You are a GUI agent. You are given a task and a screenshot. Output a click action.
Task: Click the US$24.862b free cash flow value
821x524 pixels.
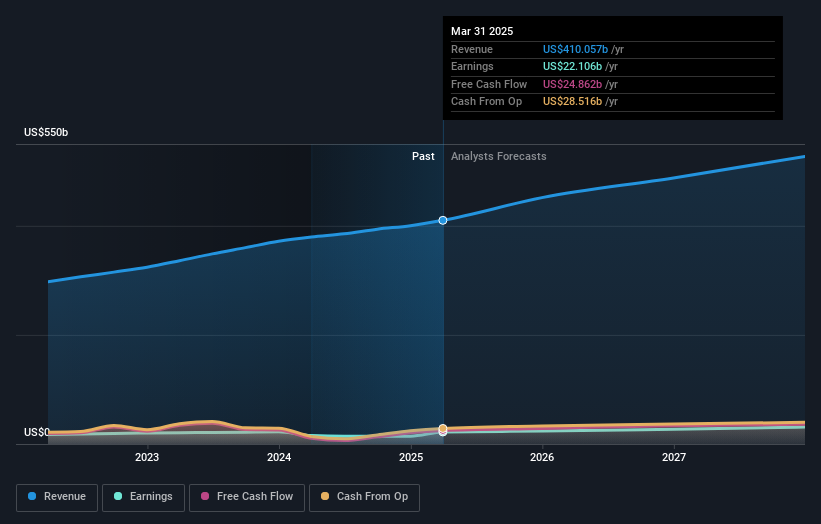[572, 84]
